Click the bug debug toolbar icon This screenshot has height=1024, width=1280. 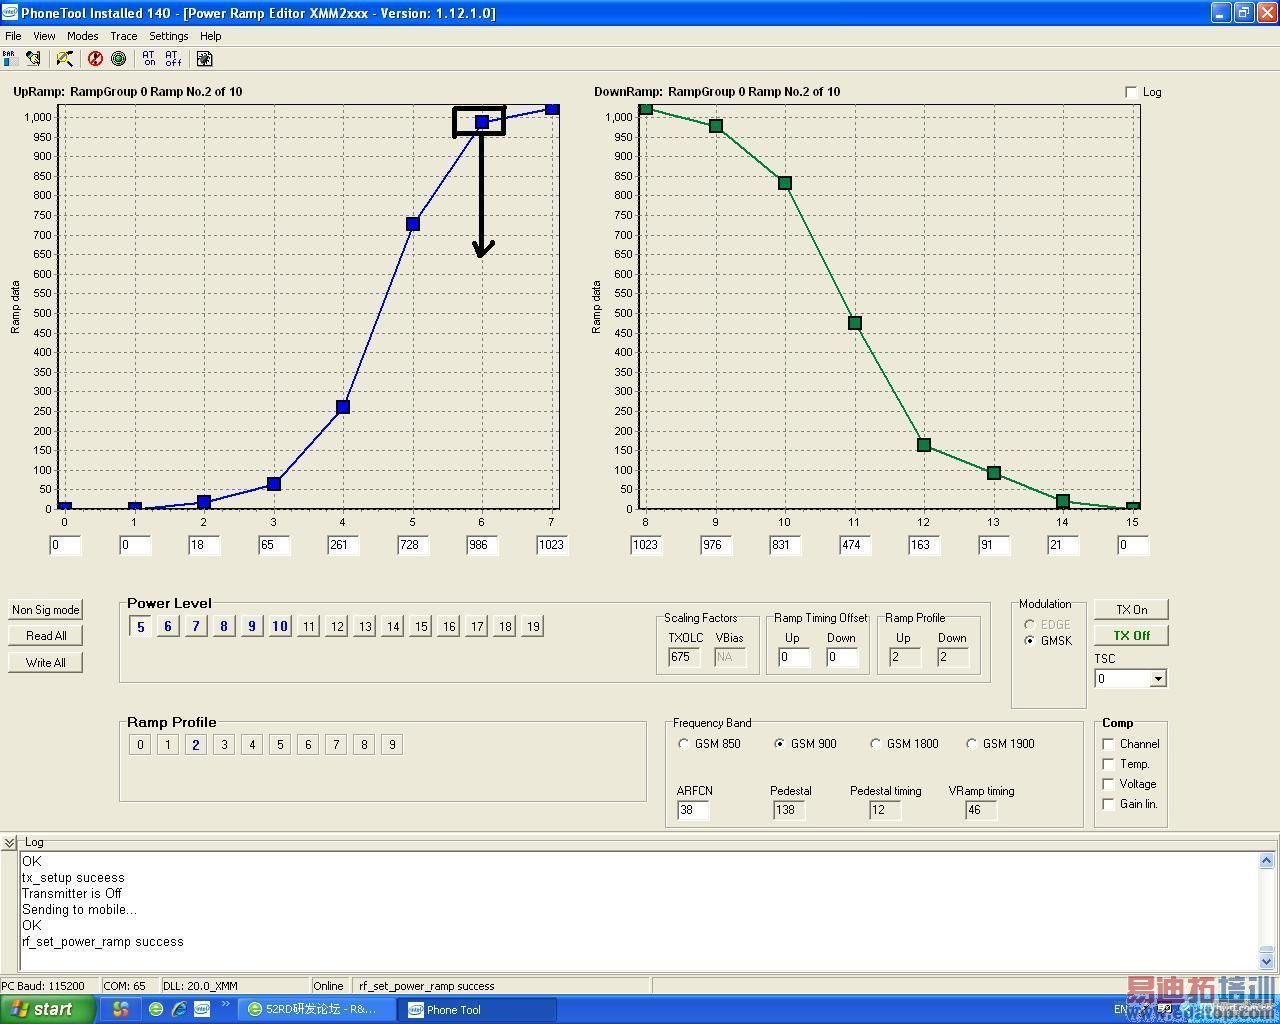tap(204, 59)
